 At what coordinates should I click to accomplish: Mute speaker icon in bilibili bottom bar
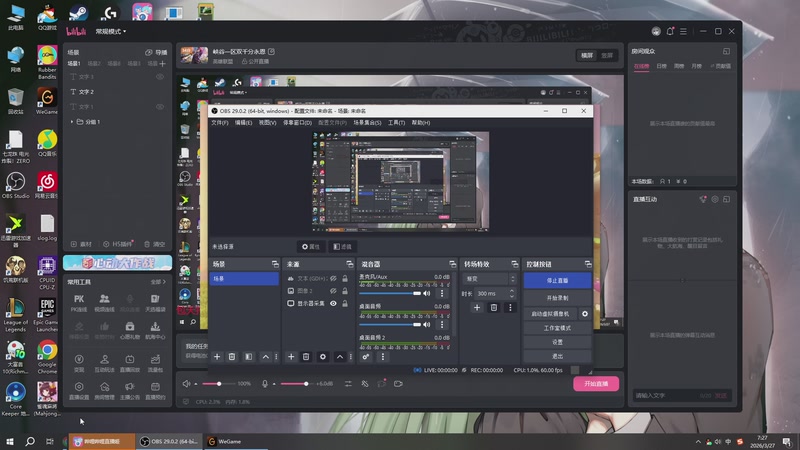click(x=187, y=384)
